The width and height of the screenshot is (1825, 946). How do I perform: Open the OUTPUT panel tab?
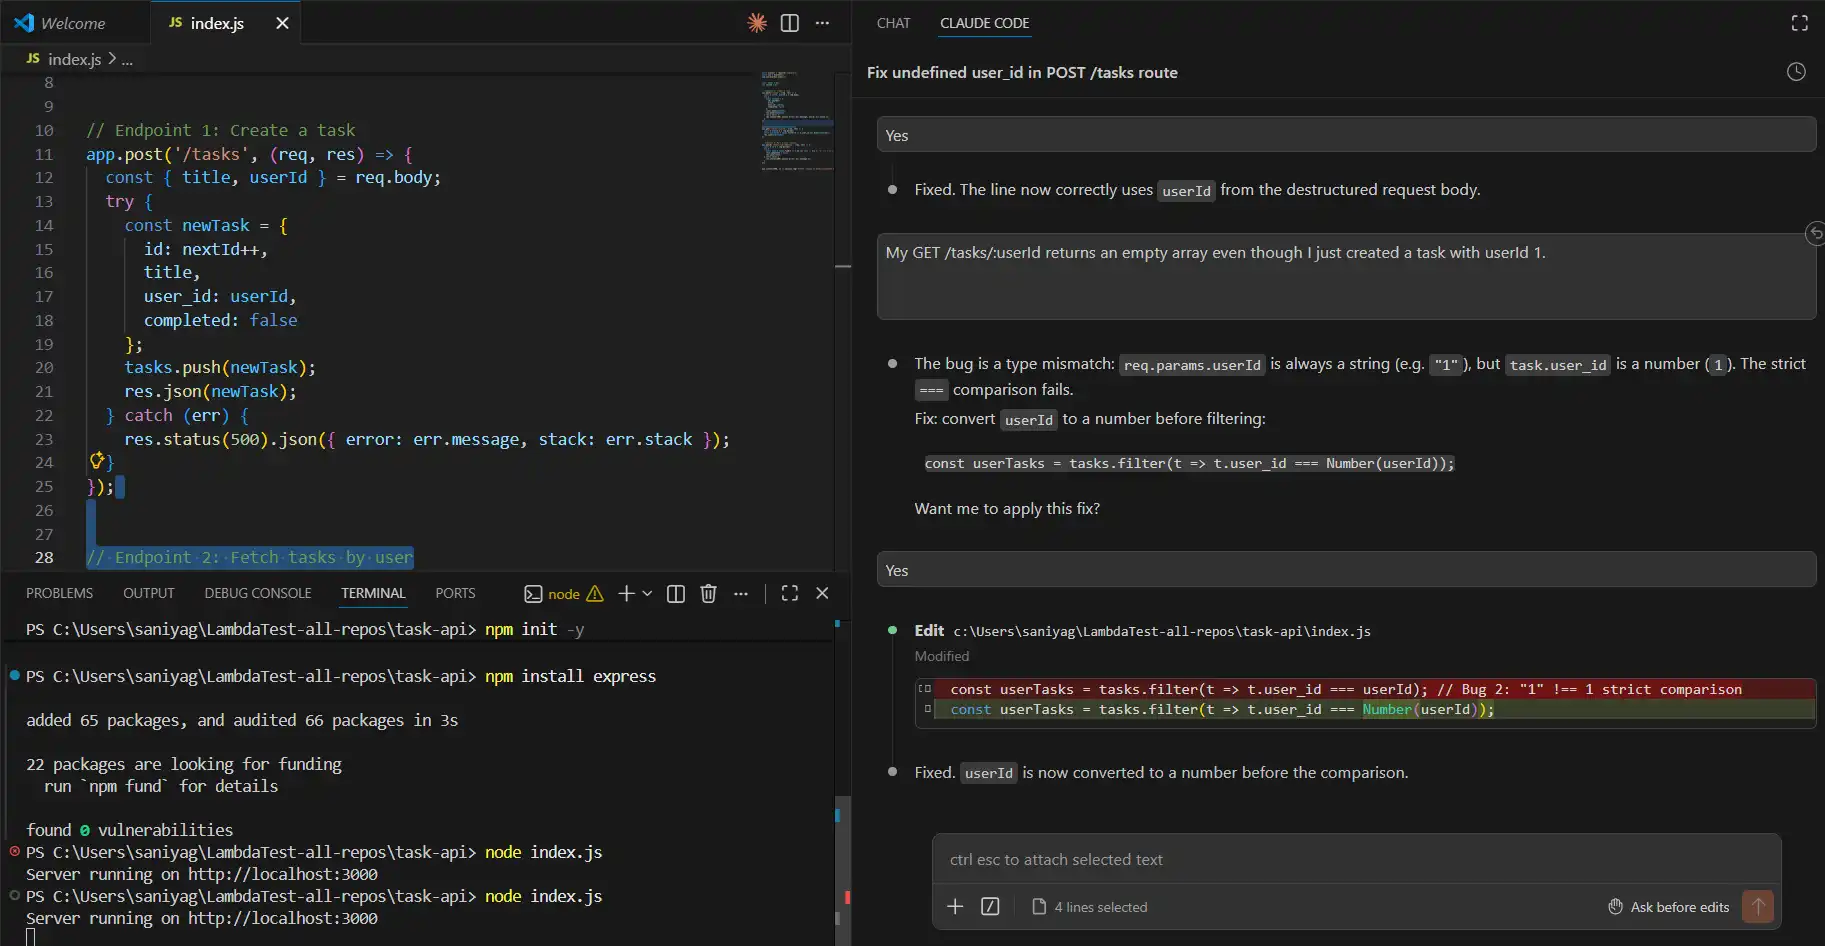click(x=148, y=593)
